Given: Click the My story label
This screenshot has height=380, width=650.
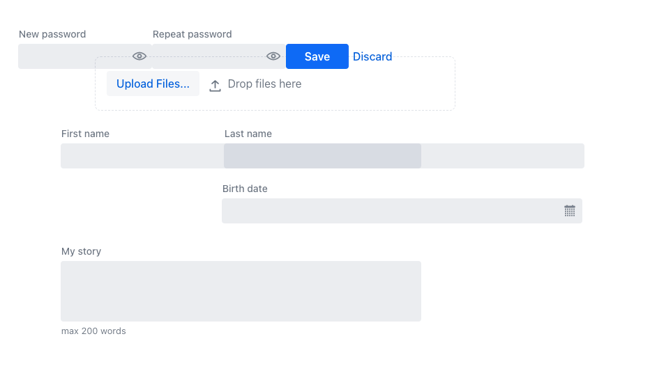Looking at the screenshot, I should tap(81, 251).
